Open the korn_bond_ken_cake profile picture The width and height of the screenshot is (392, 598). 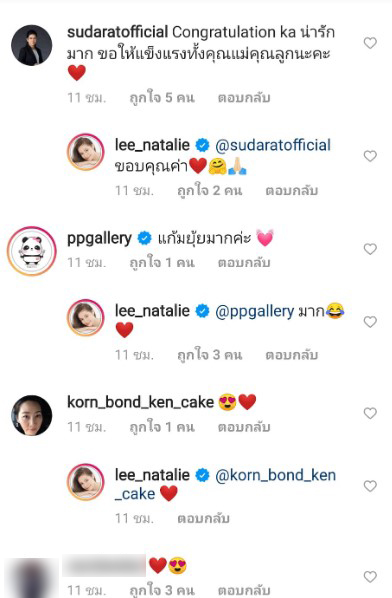pos(32,415)
